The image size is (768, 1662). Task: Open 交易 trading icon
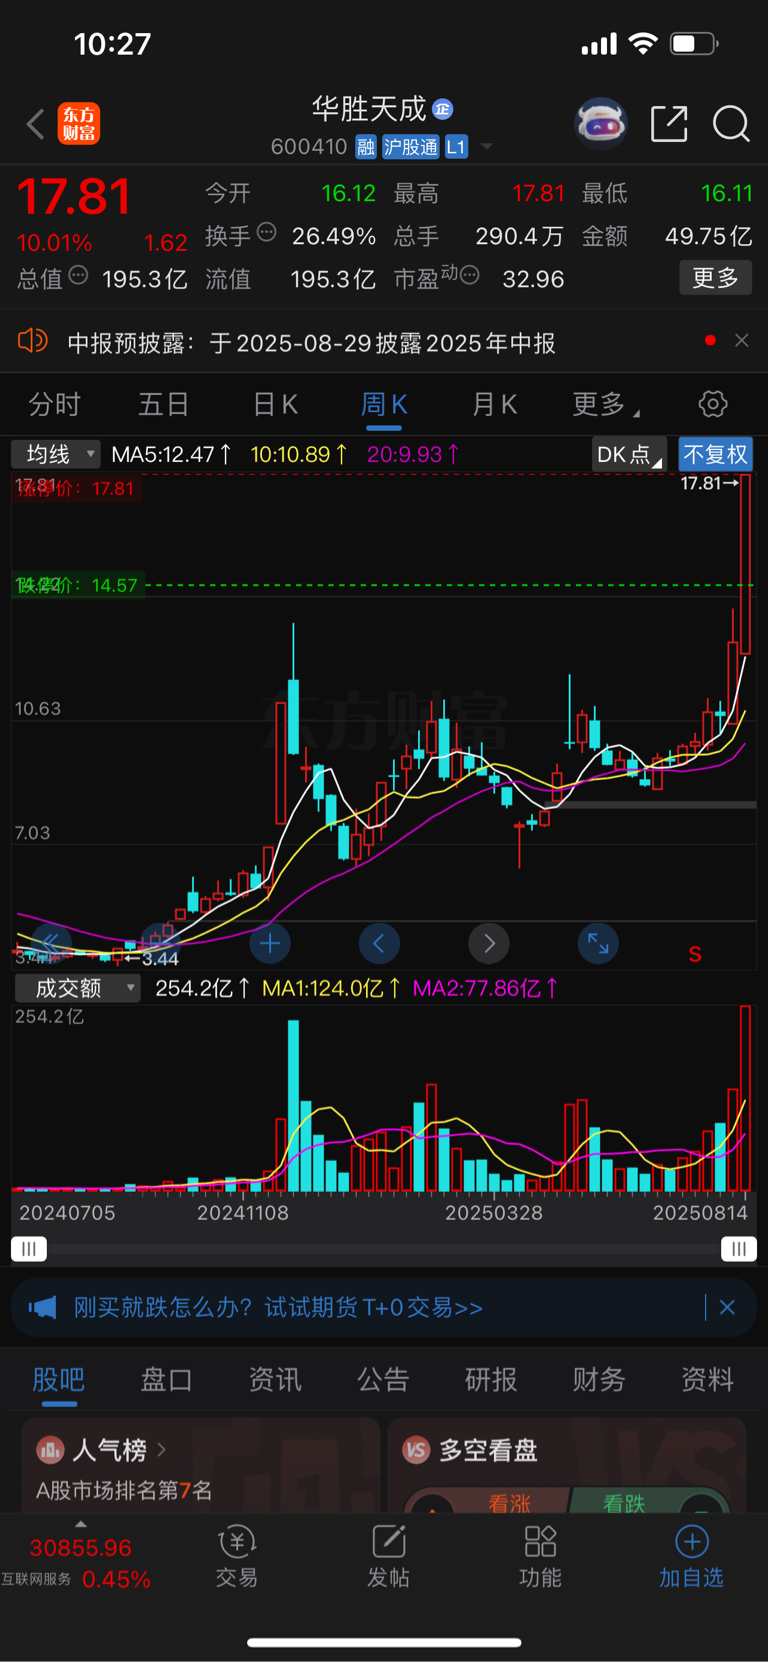tap(237, 1557)
